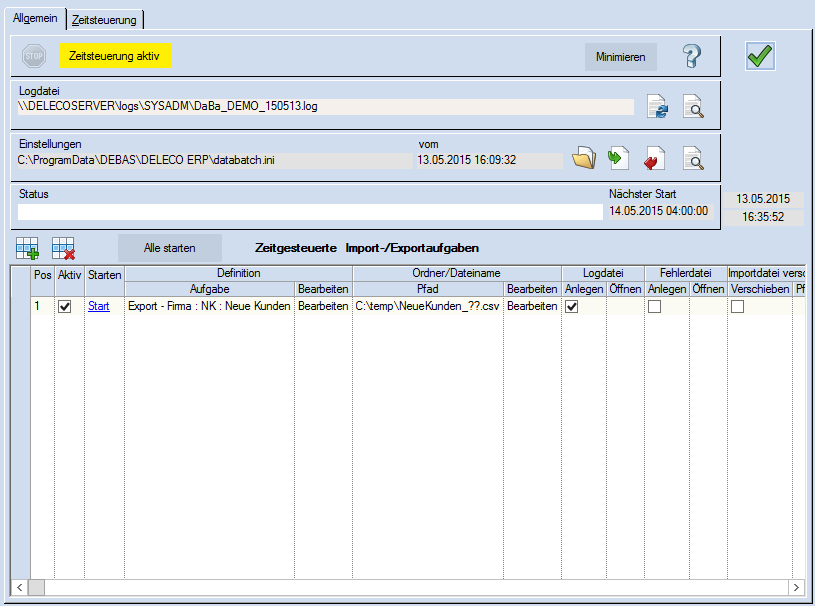Image resolution: width=815 pixels, height=606 pixels.
Task: Refresh the log file with blue arrows icon
Action: coord(657,105)
